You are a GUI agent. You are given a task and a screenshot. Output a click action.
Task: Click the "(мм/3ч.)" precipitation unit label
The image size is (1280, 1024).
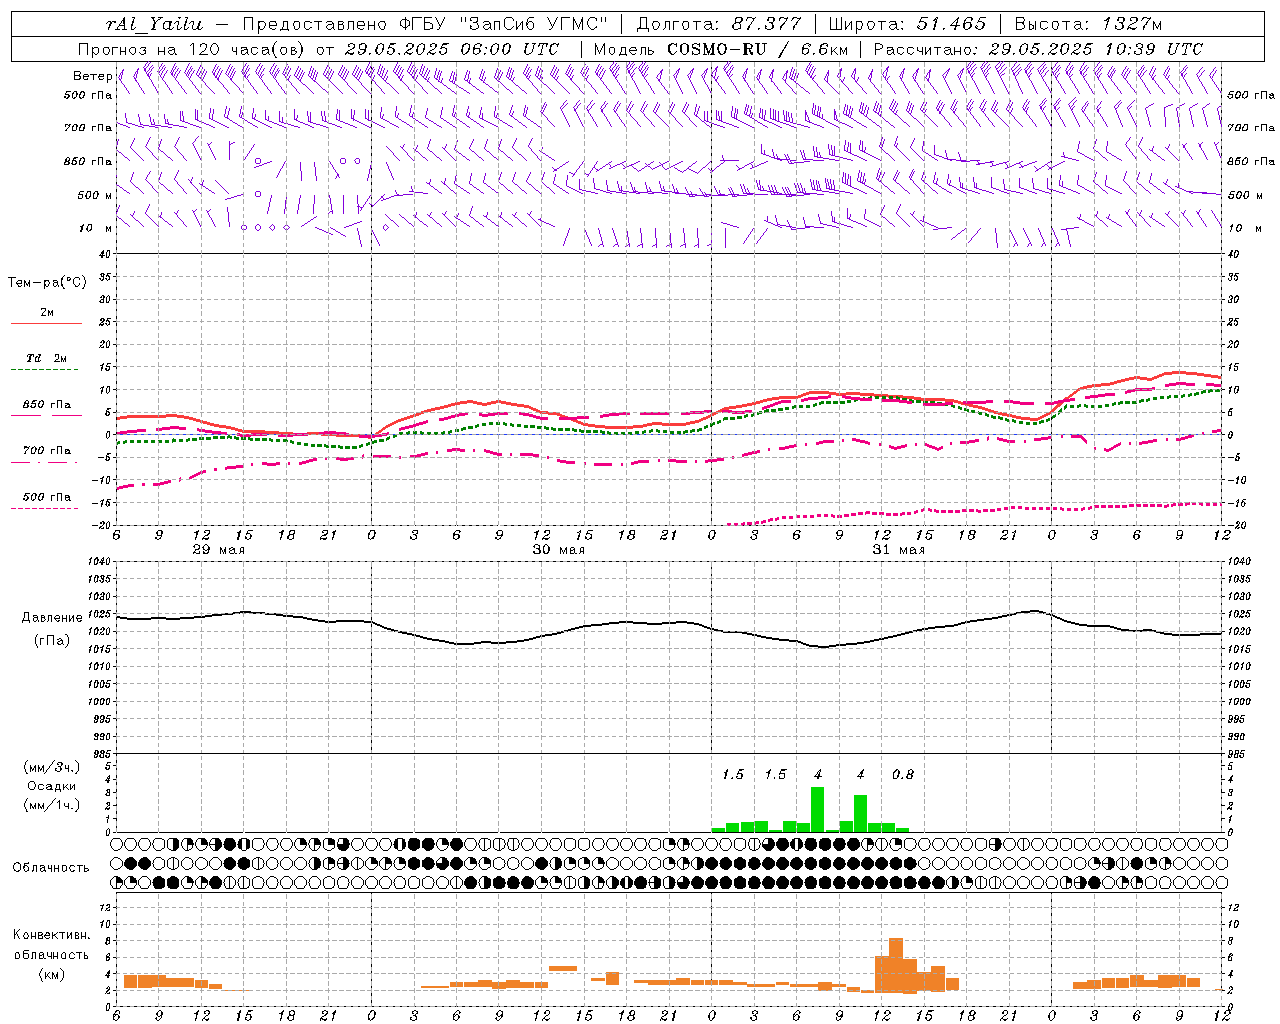(x=52, y=767)
